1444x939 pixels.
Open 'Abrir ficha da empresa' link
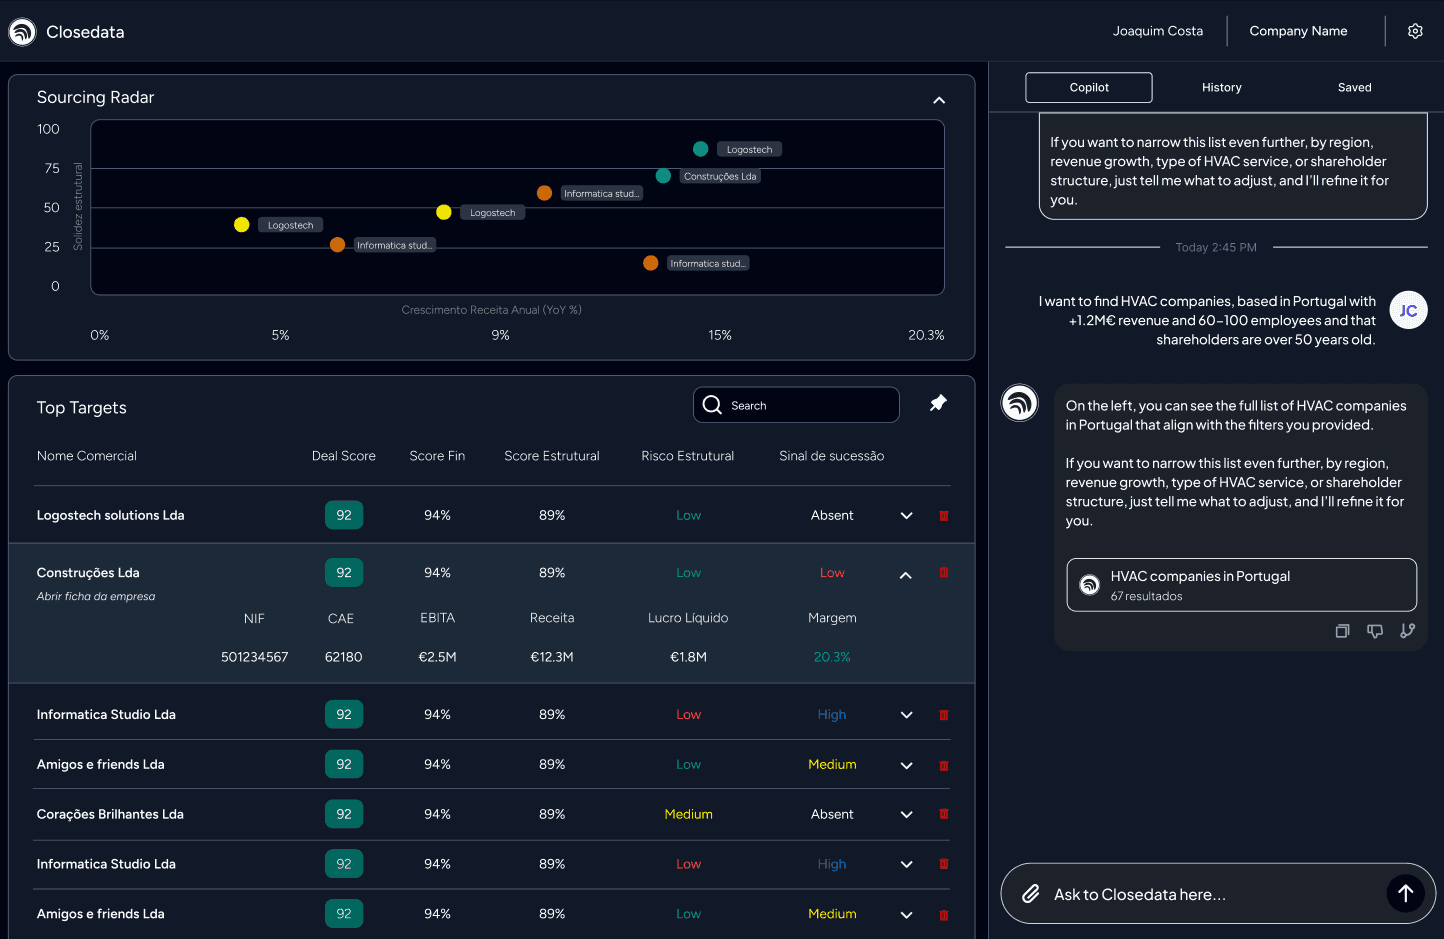[x=96, y=597]
